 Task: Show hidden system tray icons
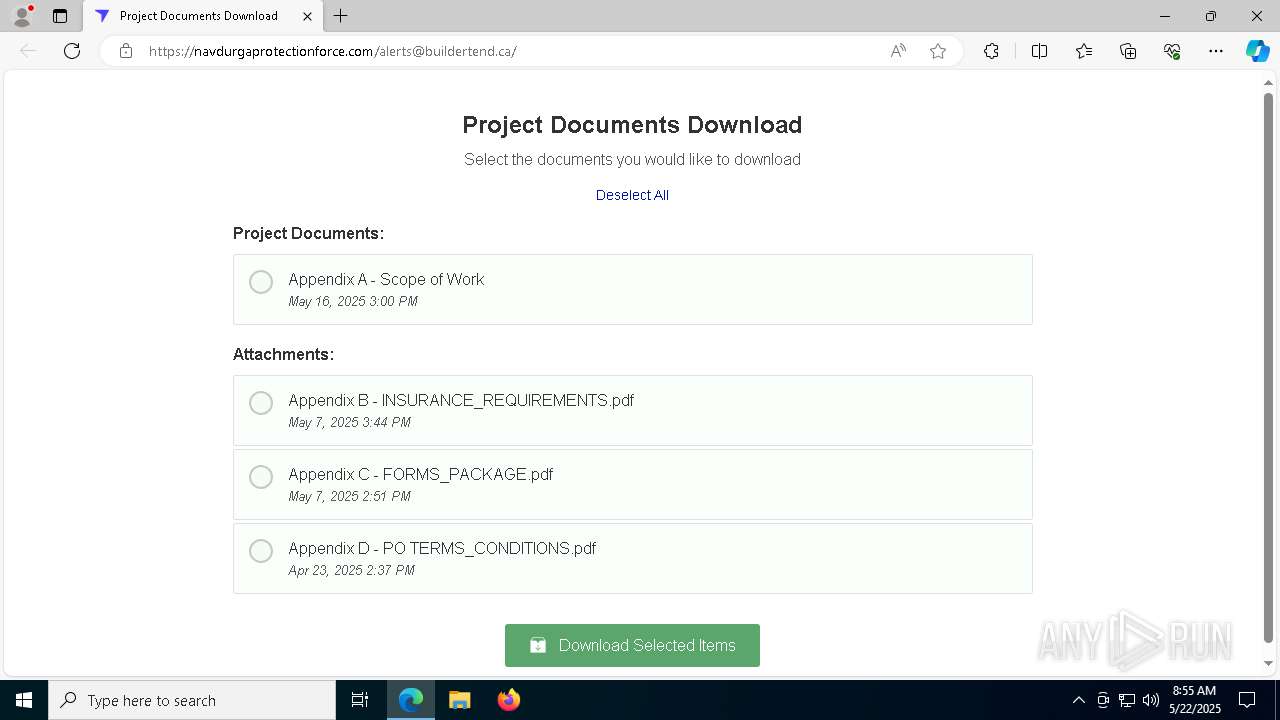[1078, 700]
